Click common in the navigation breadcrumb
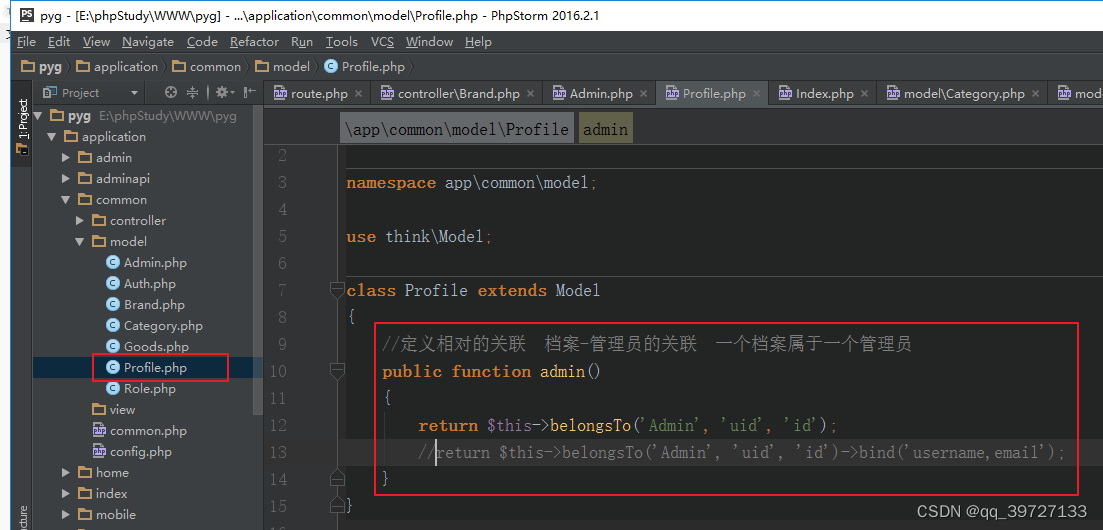Viewport: 1103px width, 530px height. point(207,67)
